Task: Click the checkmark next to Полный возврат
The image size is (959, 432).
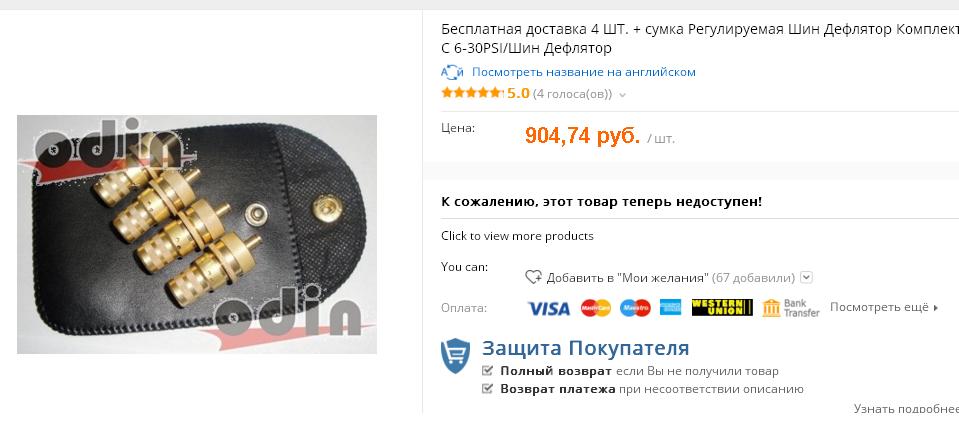Action: [487, 370]
